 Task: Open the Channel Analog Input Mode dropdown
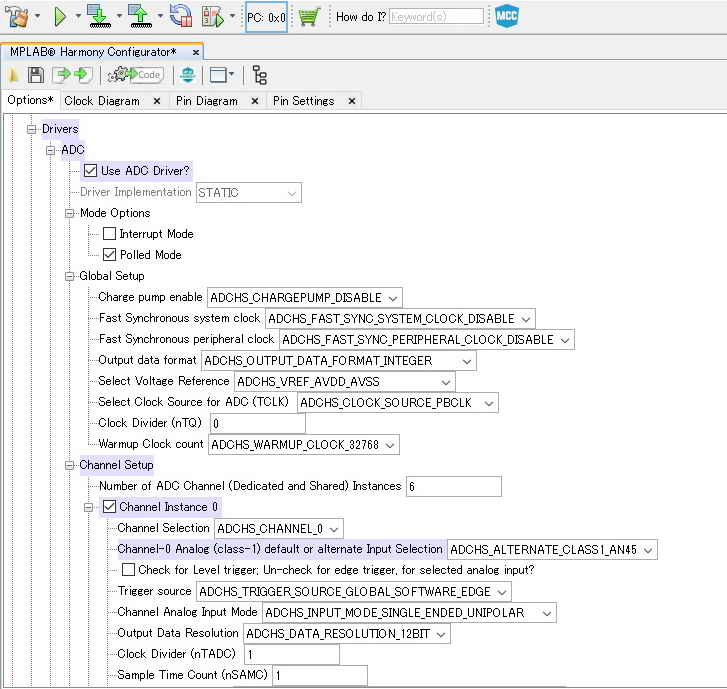(409, 612)
